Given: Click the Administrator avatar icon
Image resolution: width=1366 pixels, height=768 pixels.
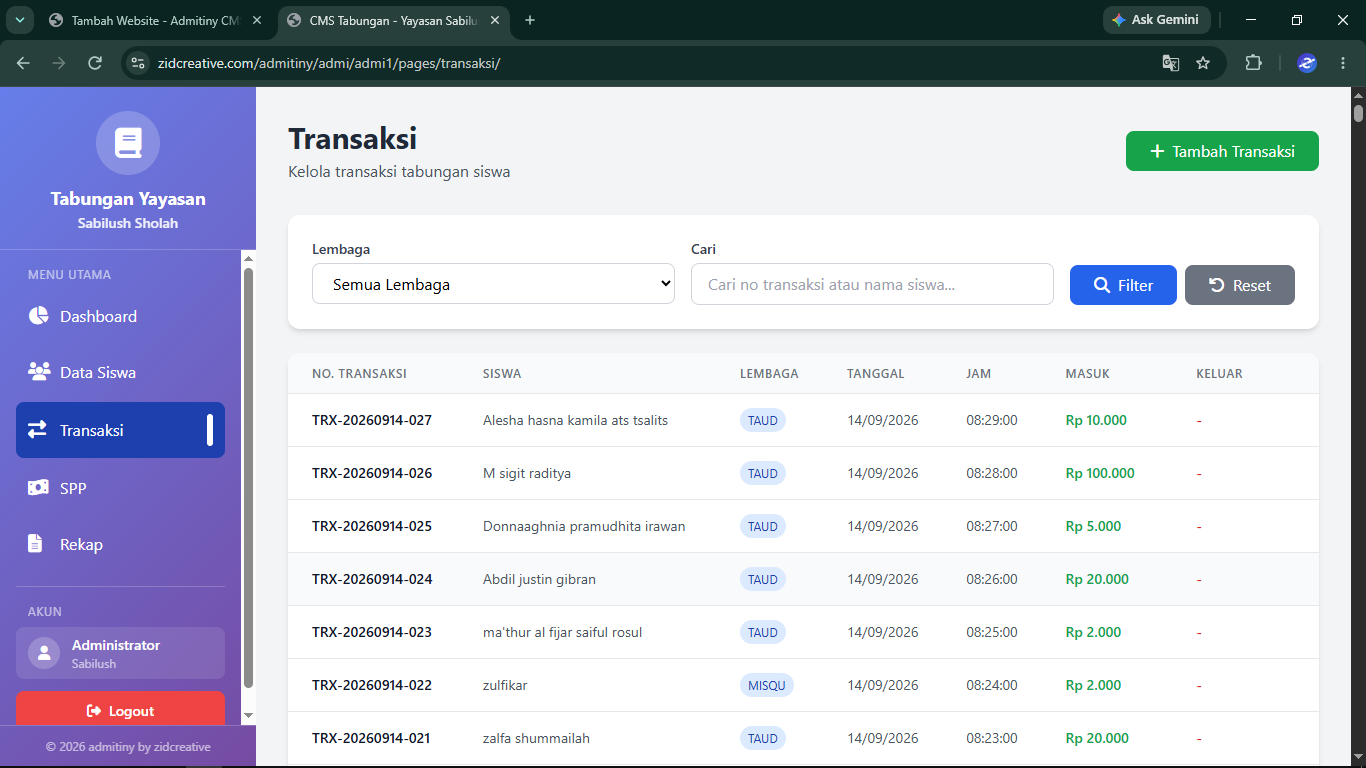Looking at the screenshot, I should point(44,653).
